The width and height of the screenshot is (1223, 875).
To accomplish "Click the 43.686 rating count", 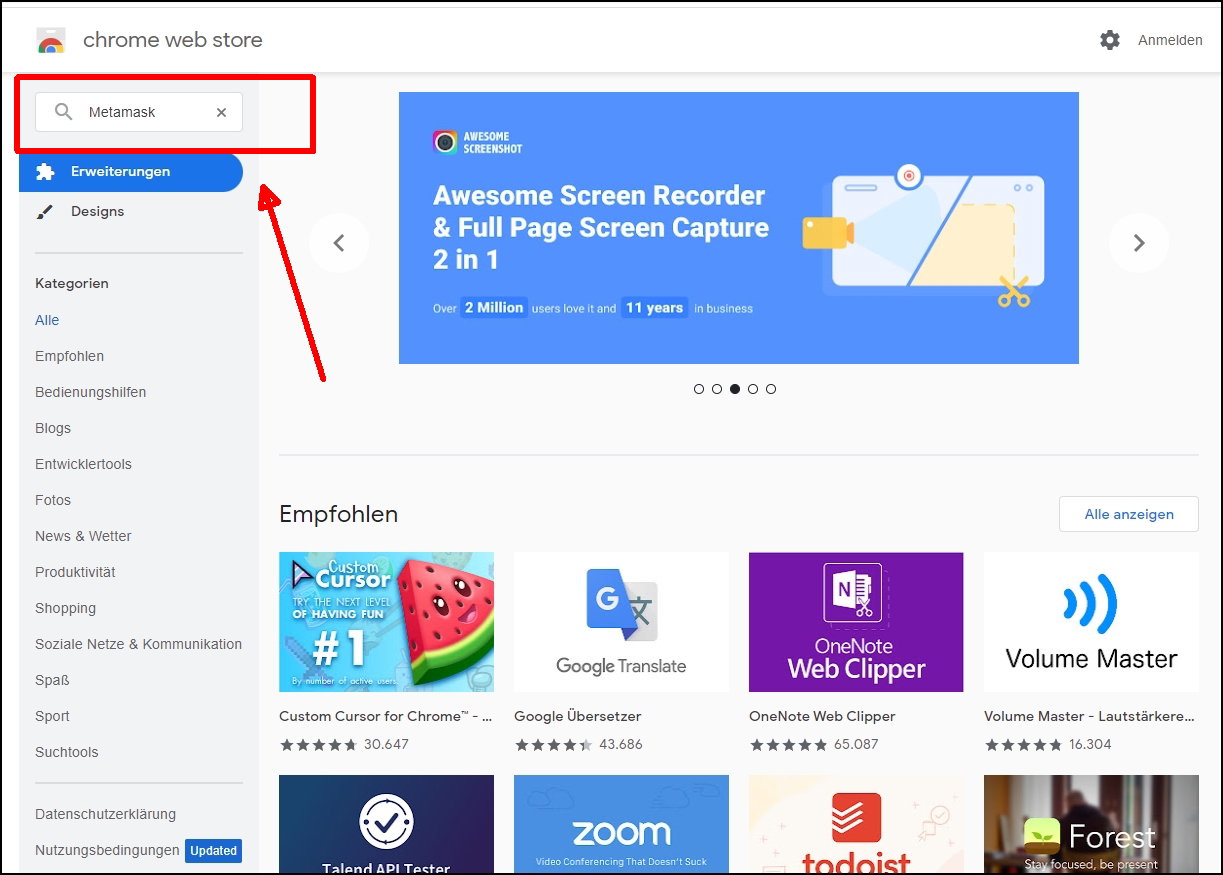I will click(x=621, y=744).
